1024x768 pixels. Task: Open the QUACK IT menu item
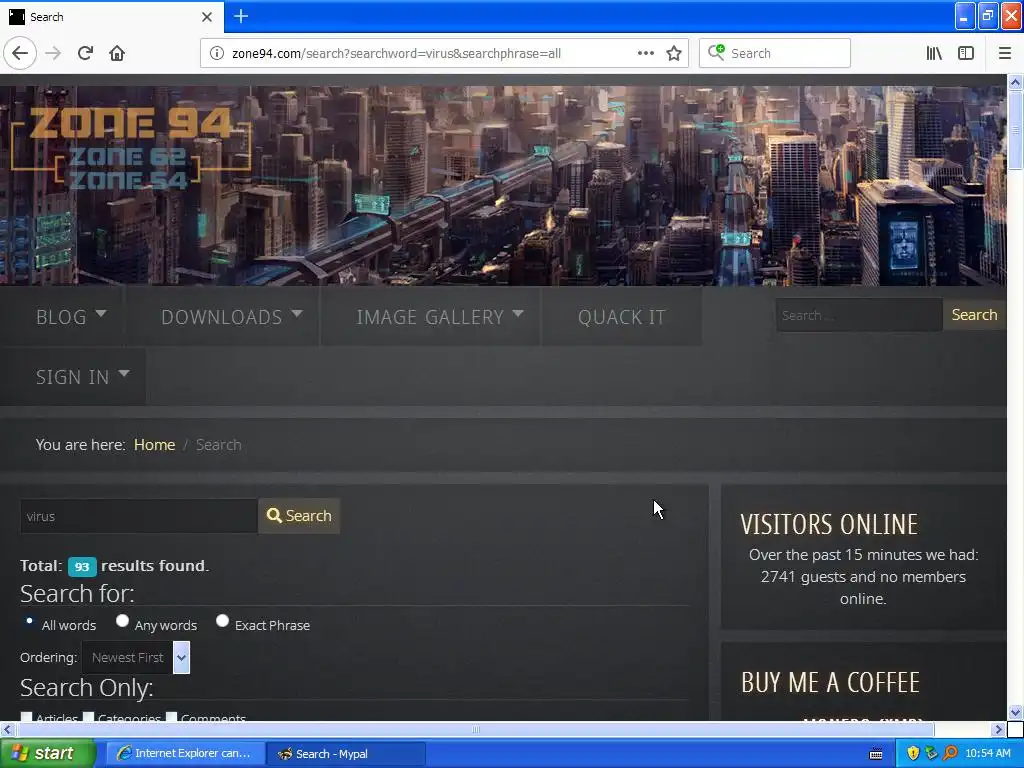point(622,317)
